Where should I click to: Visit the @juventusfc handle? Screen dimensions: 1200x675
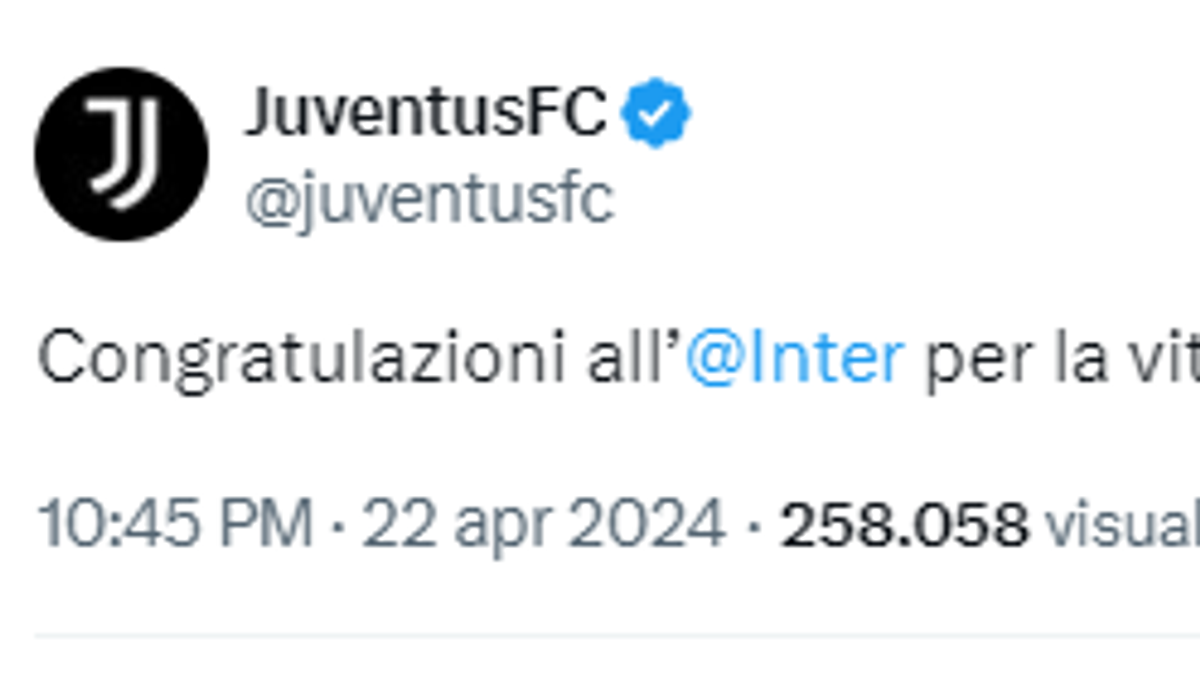pyautogui.click(x=428, y=200)
